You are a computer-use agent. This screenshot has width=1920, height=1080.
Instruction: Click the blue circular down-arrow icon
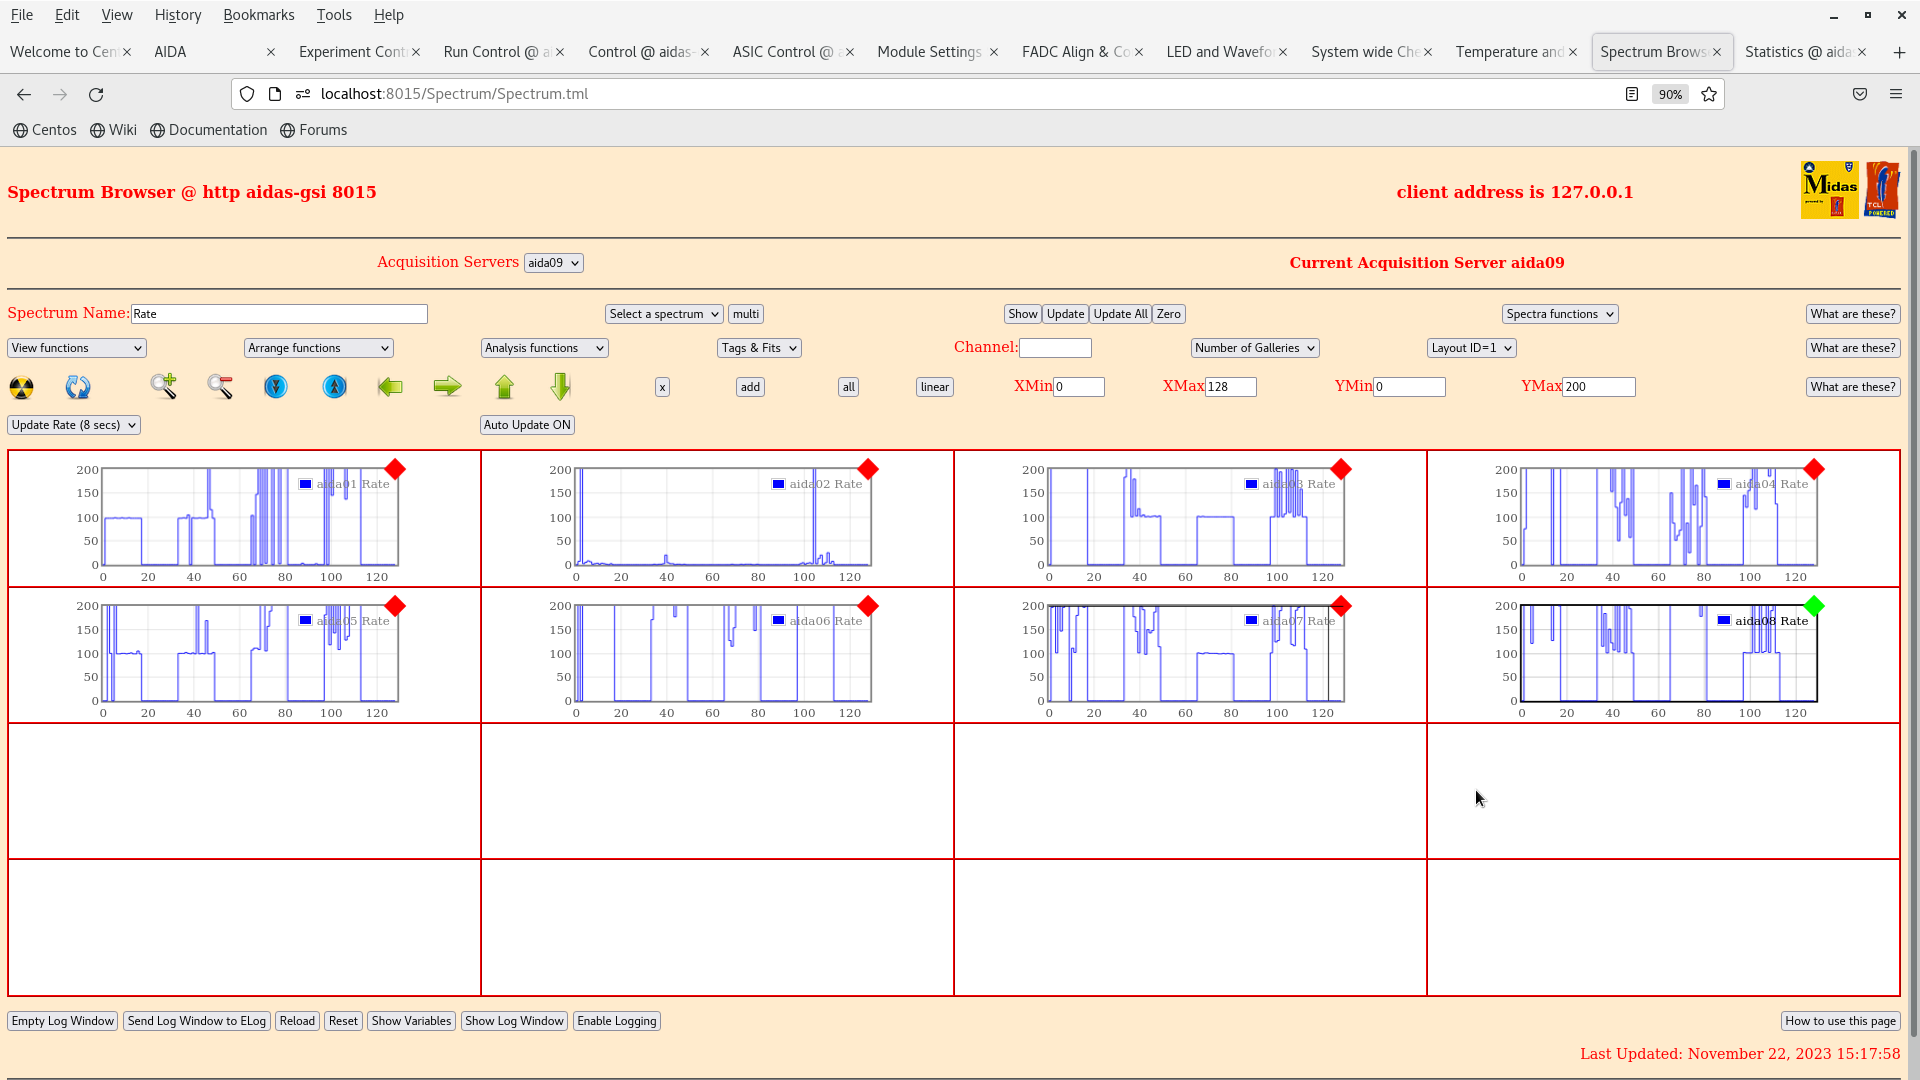point(276,387)
